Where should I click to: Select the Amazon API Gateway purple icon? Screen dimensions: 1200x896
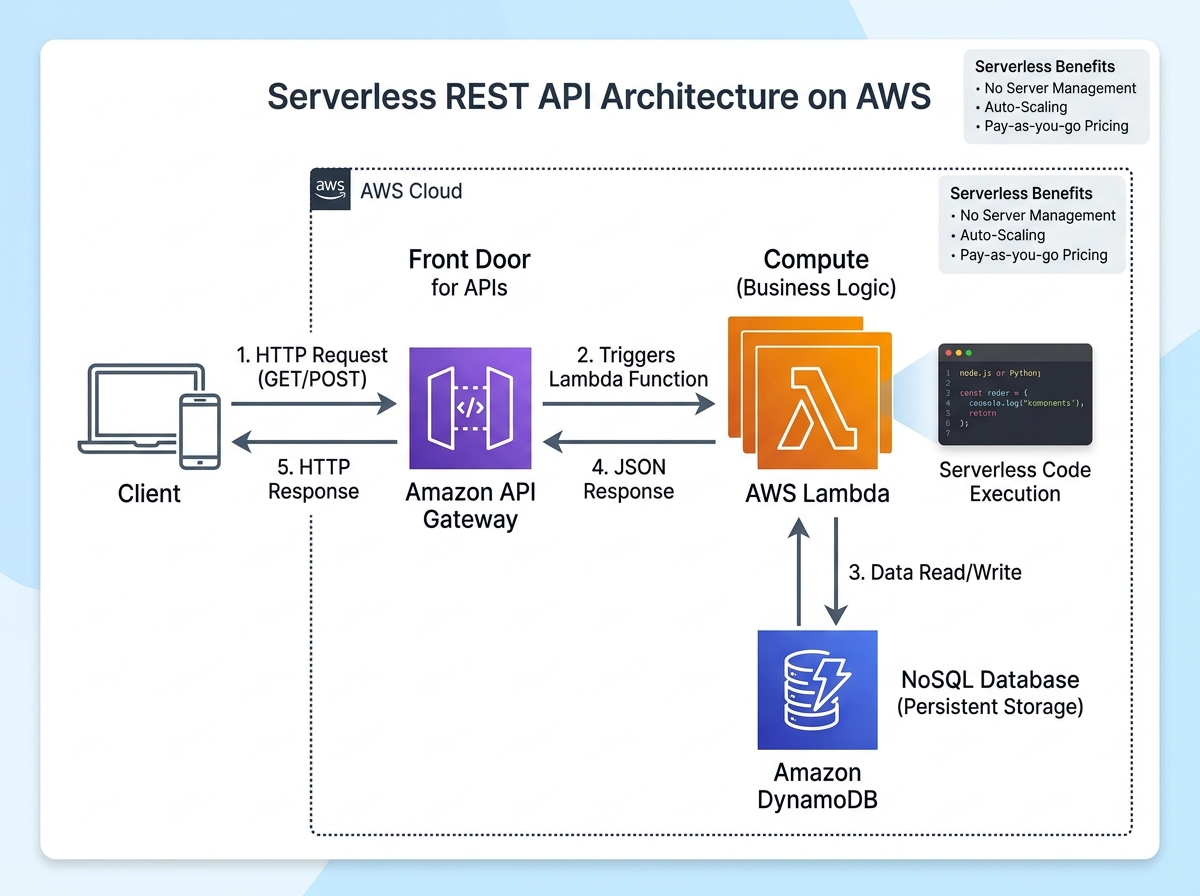pos(470,408)
